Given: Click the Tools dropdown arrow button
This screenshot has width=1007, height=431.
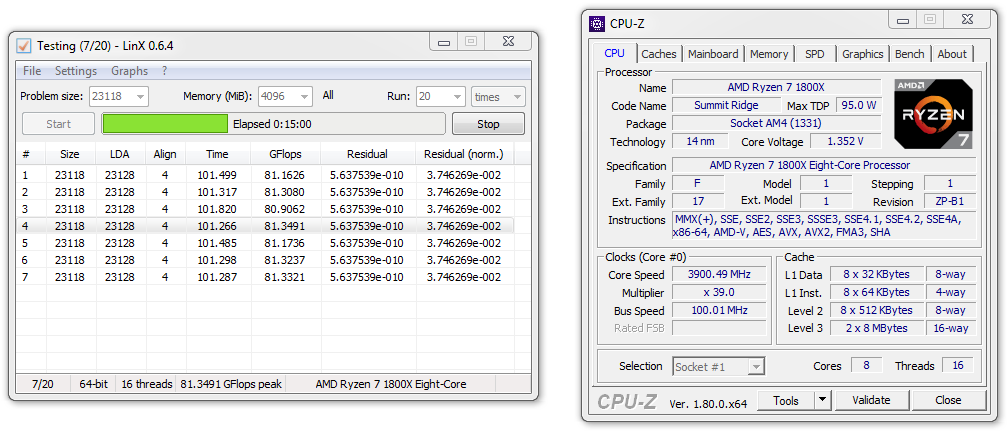Looking at the screenshot, I should coord(822,400).
